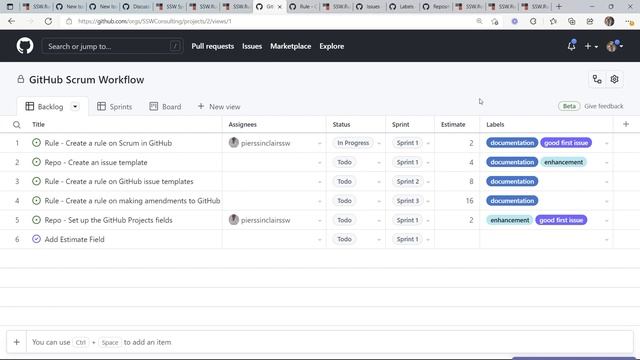The width and height of the screenshot is (640, 360).
Task: Open a new browser tab with the plus
Action: (x=559, y=7)
